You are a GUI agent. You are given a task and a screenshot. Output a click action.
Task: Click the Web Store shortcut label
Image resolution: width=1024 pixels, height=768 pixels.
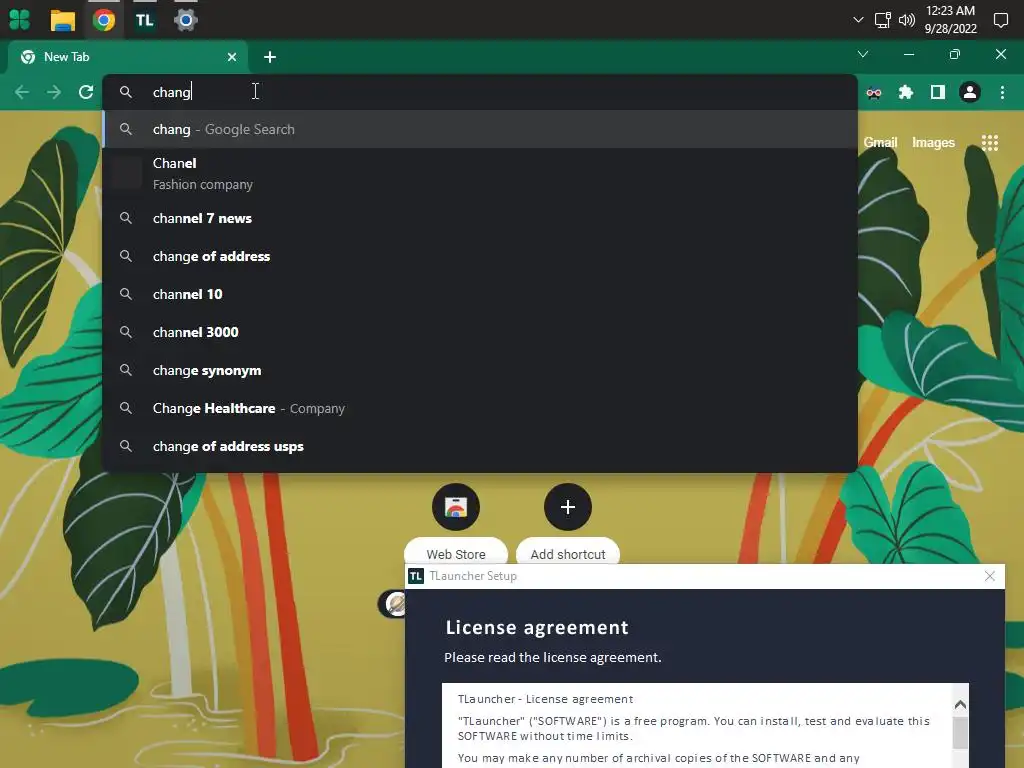click(x=456, y=554)
